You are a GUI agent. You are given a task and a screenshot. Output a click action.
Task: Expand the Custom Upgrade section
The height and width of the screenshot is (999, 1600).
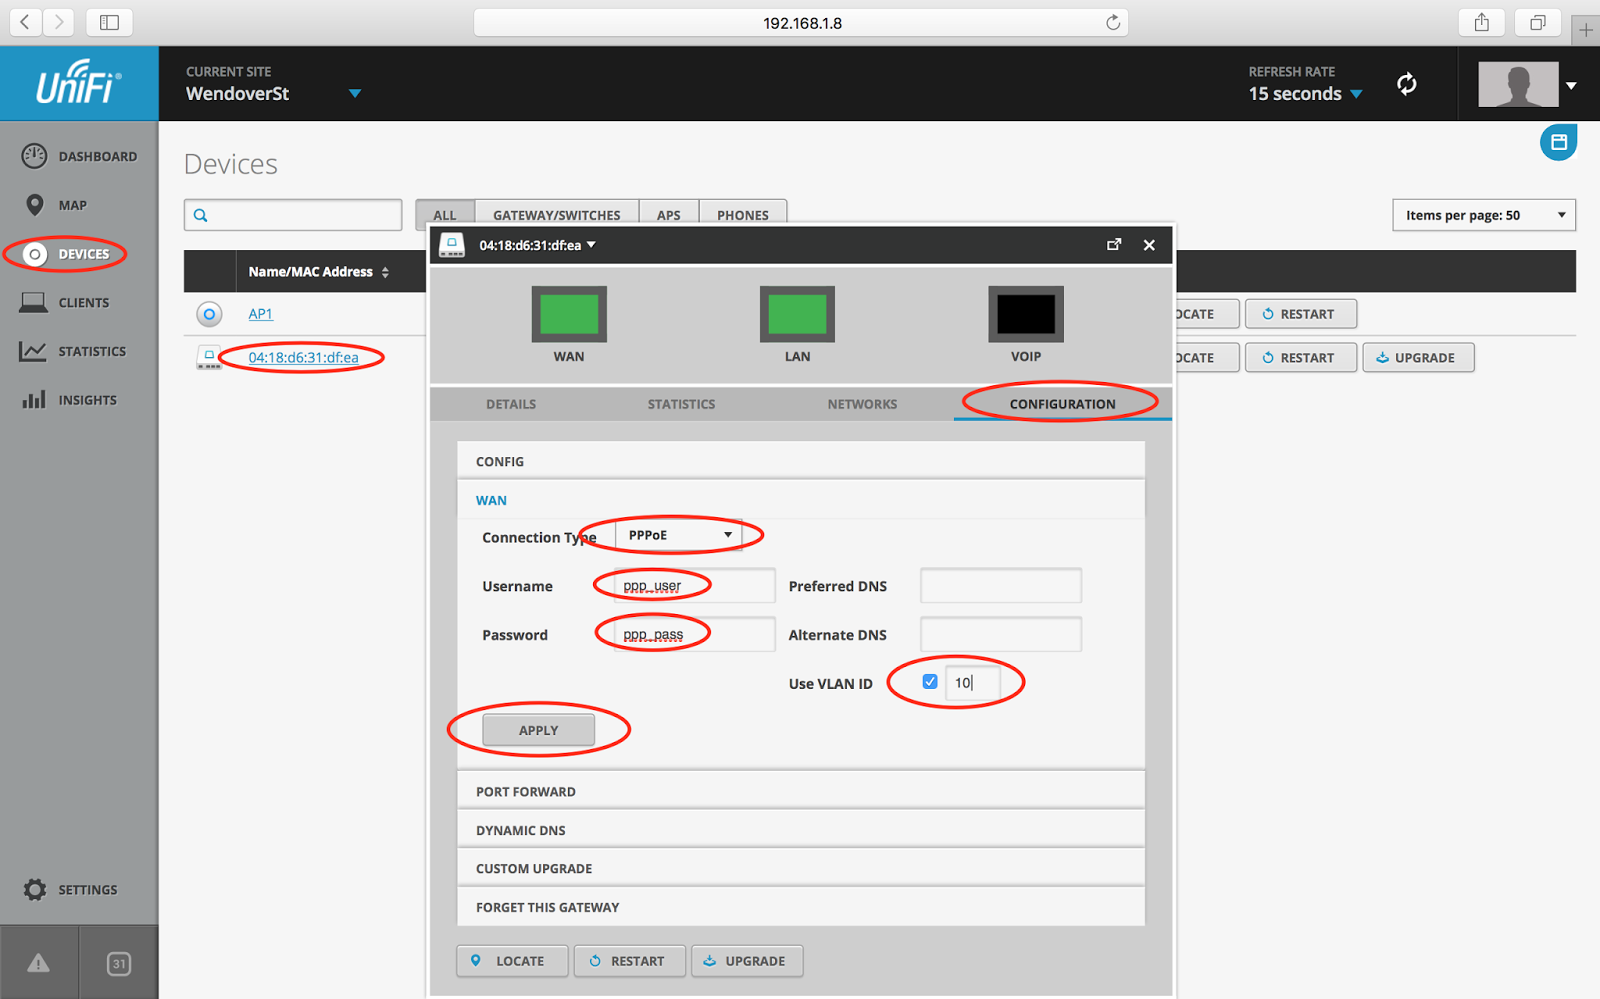(801, 868)
